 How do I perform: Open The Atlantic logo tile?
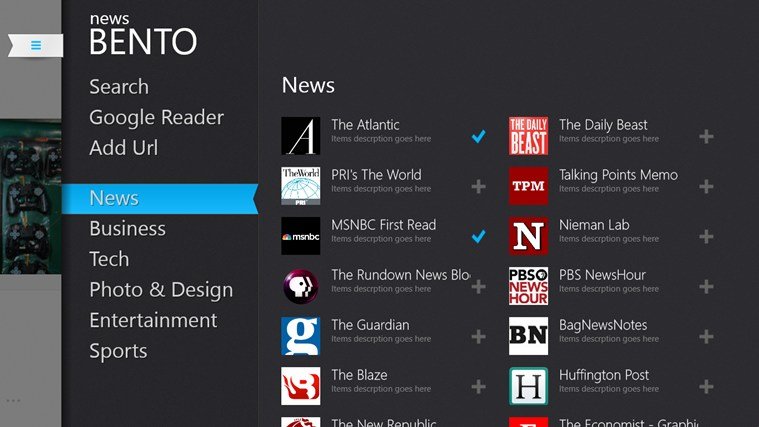click(301, 136)
